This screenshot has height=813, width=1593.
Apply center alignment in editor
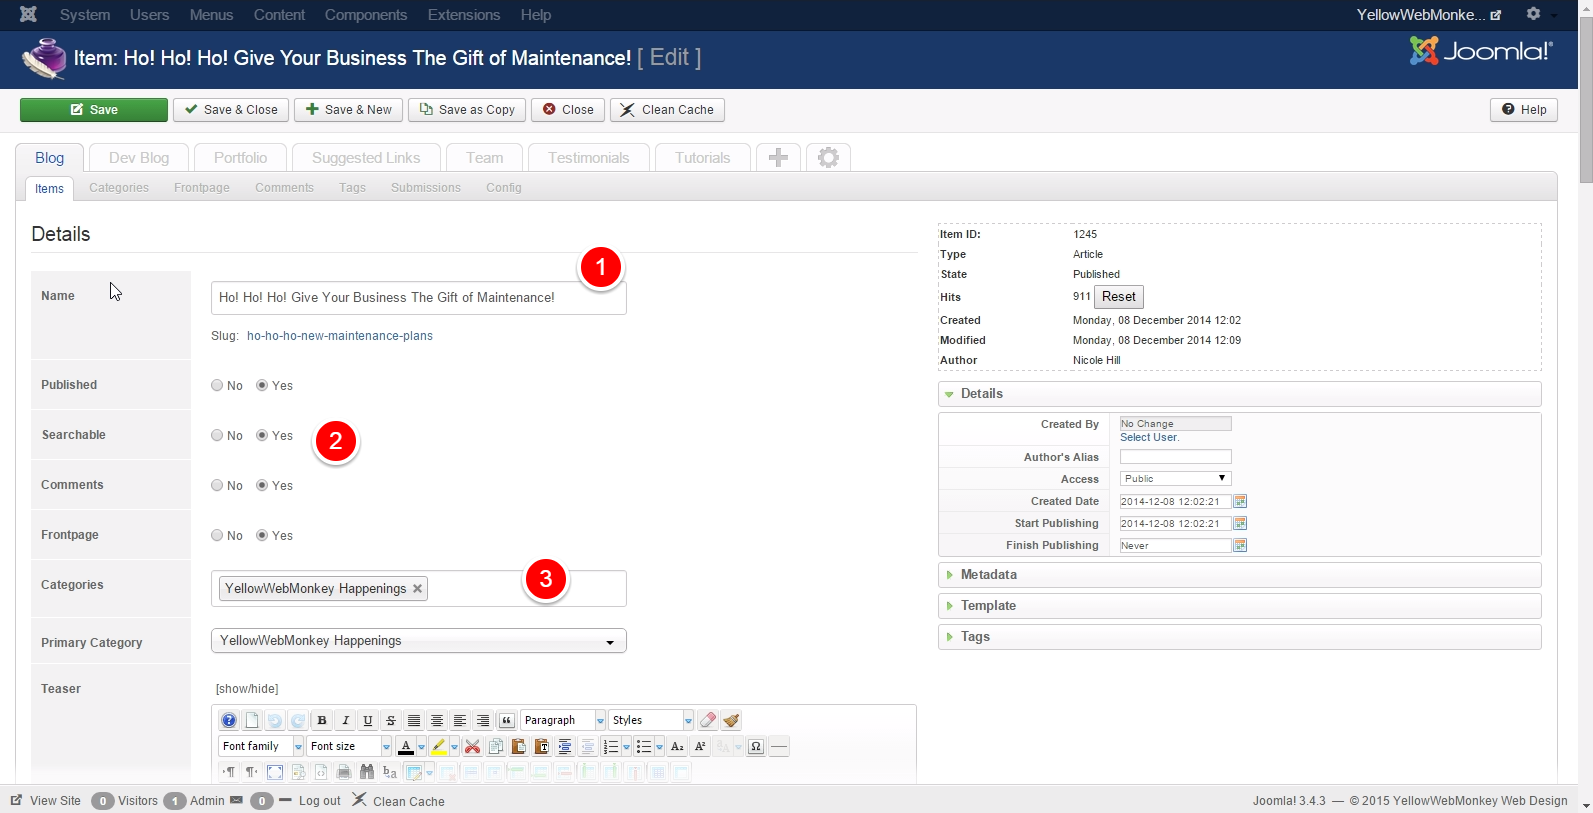point(437,720)
